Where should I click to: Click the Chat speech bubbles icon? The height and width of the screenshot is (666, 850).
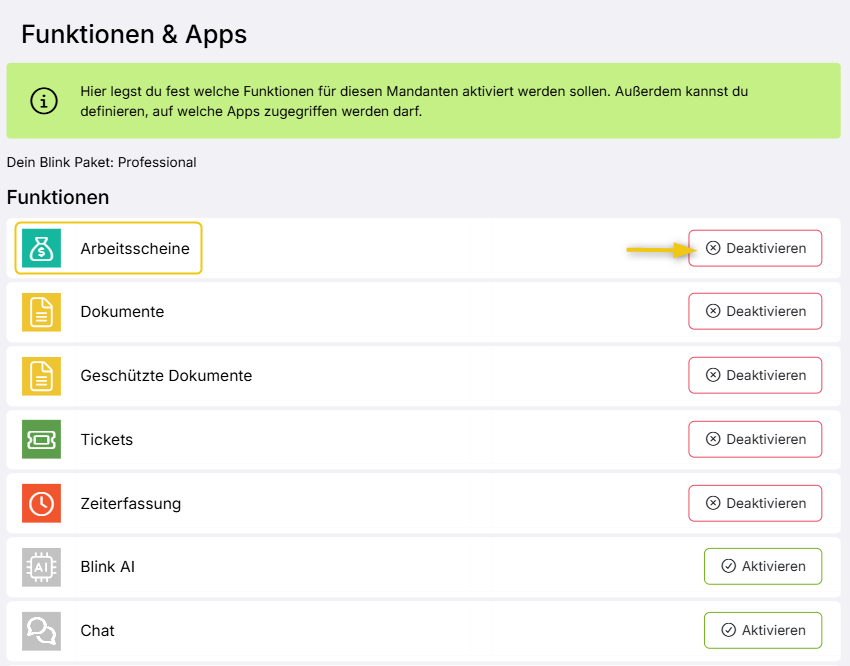[x=41, y=631]
